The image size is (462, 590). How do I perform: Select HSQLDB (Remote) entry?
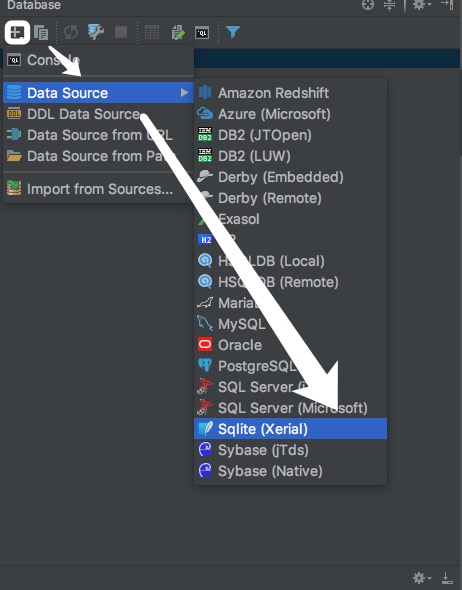(290, 282)
